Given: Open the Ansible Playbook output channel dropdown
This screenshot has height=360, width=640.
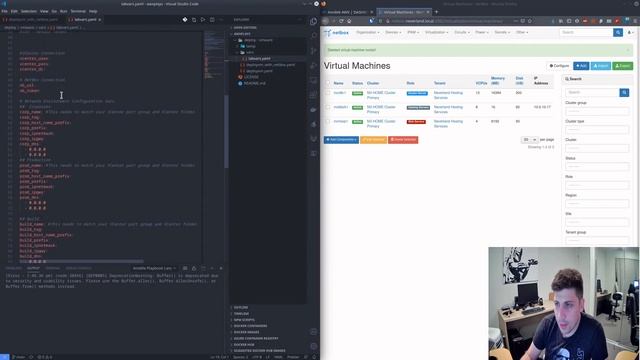Looking at the screenshot, I should (x=154, y=268).
